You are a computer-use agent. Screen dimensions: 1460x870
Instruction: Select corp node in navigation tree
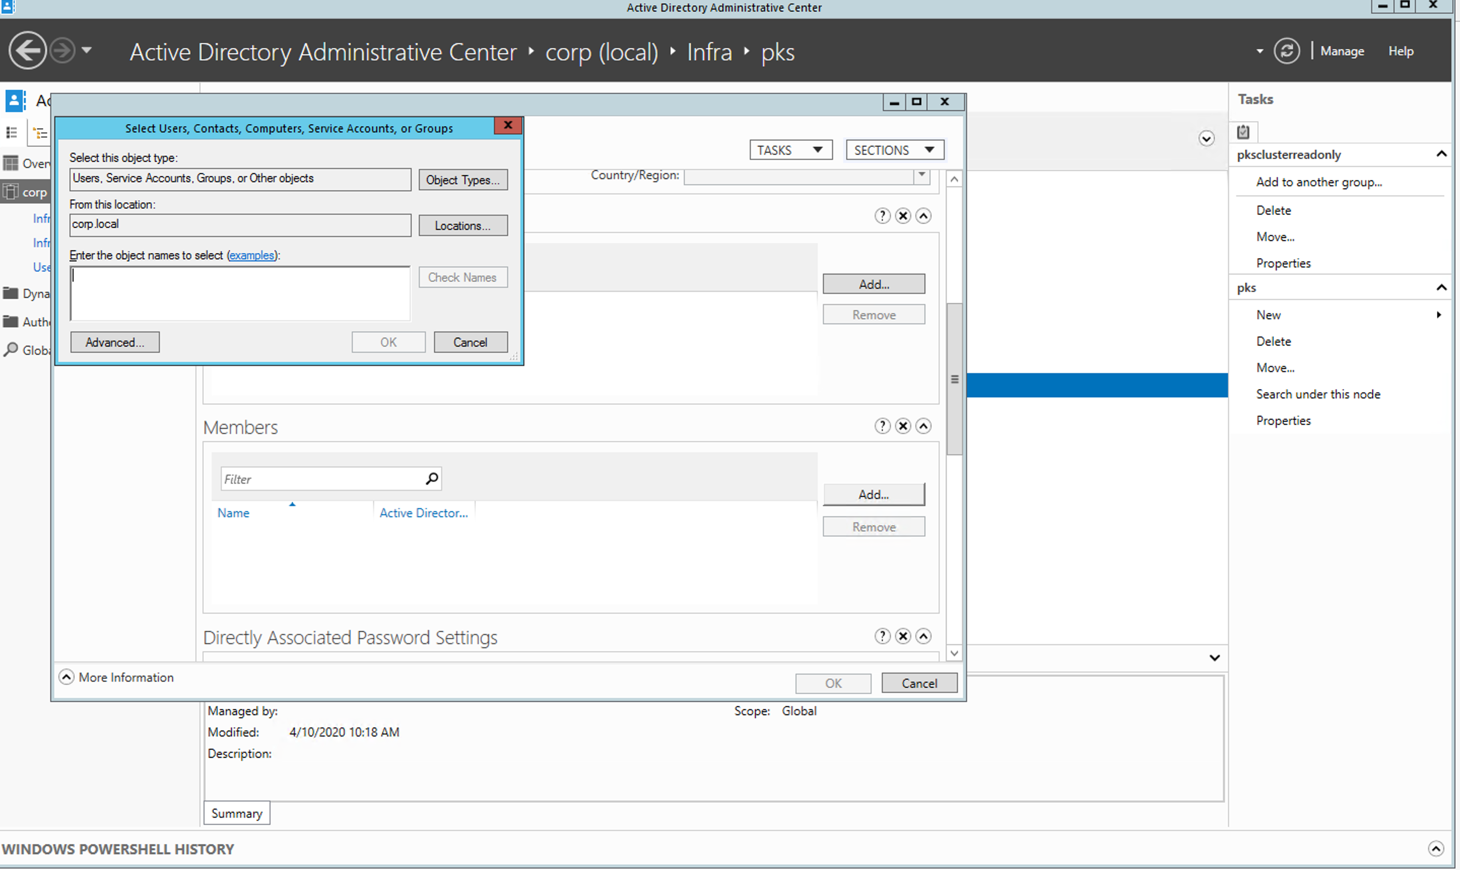tap(26, 192)
